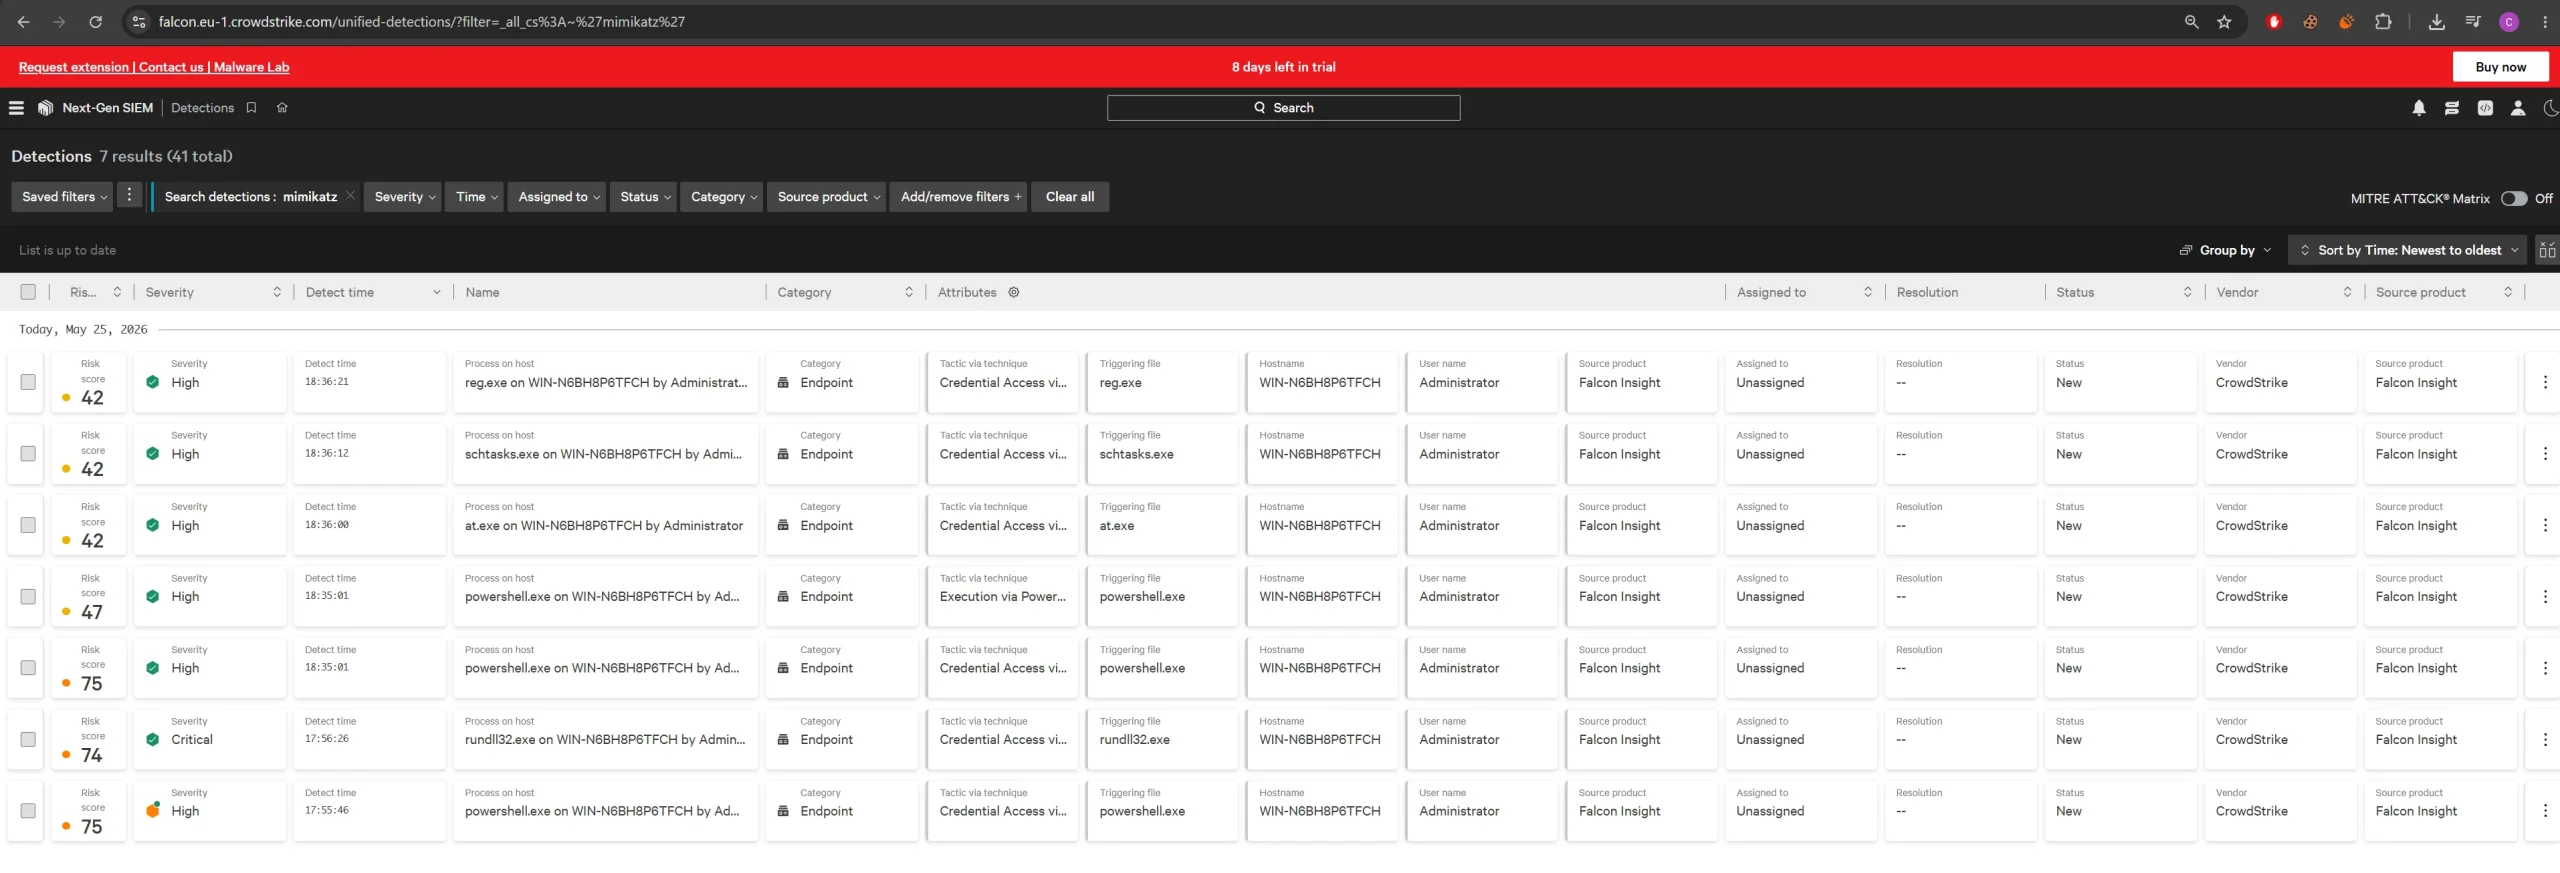Open notifications bell icon

point(2418,108)
